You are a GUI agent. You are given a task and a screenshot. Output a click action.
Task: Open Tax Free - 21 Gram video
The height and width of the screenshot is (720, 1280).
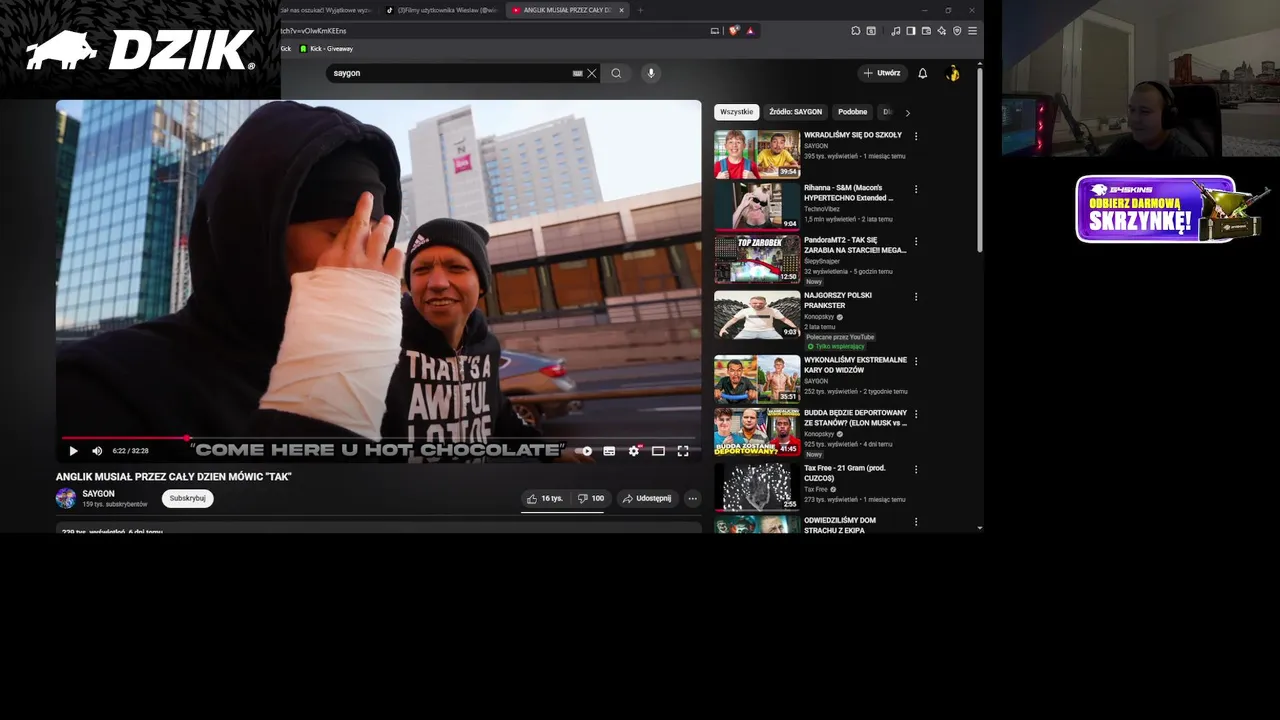[757, 486]
